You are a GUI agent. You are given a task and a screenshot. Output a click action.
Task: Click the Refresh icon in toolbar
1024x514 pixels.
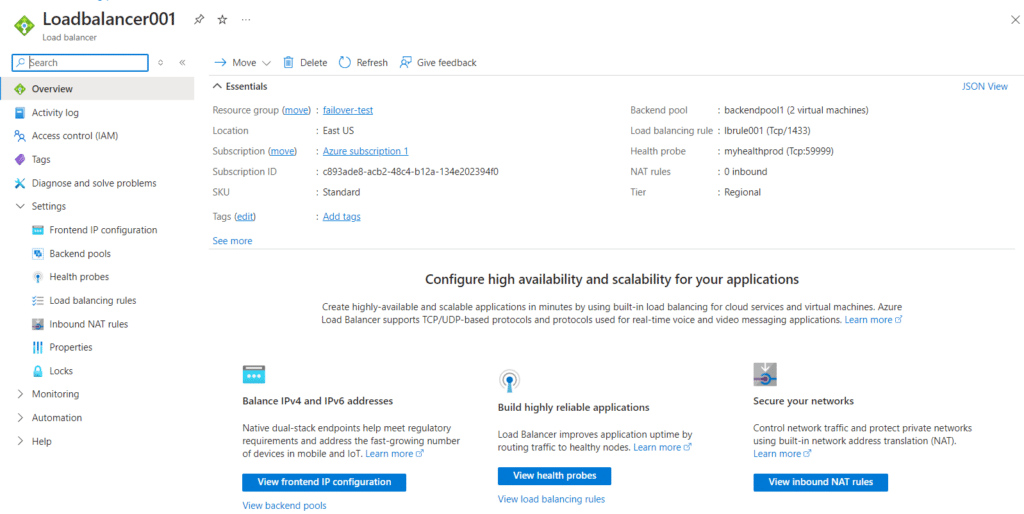pos(345,62)
